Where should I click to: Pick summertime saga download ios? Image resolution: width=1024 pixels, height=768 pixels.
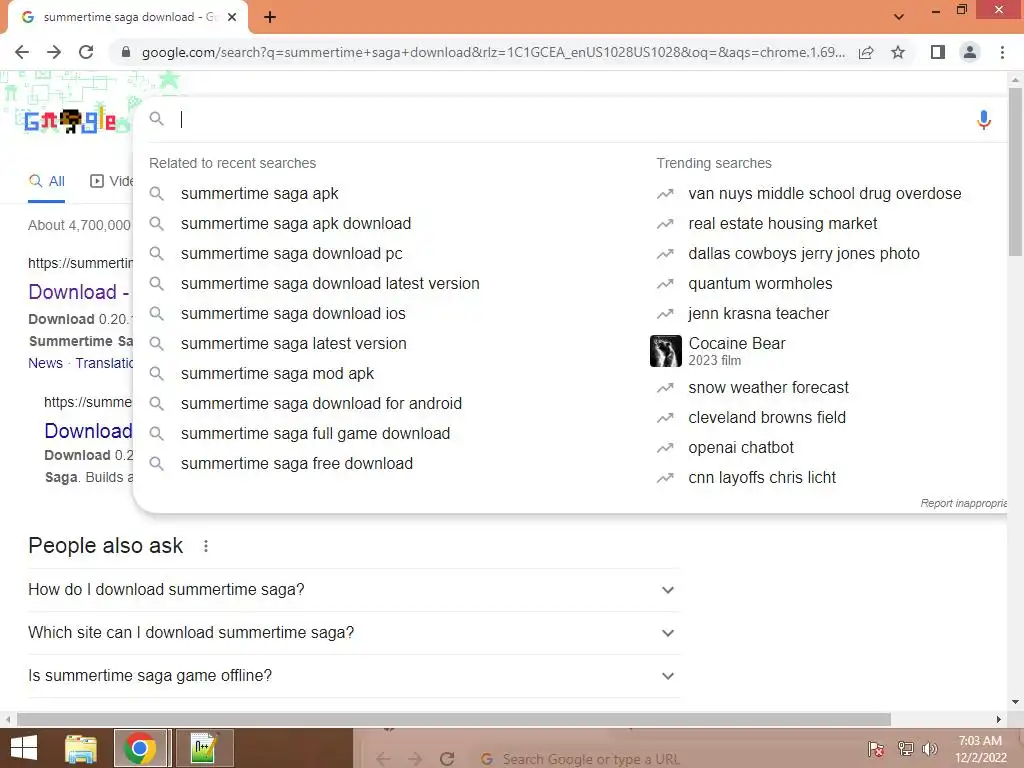[293, 314]
